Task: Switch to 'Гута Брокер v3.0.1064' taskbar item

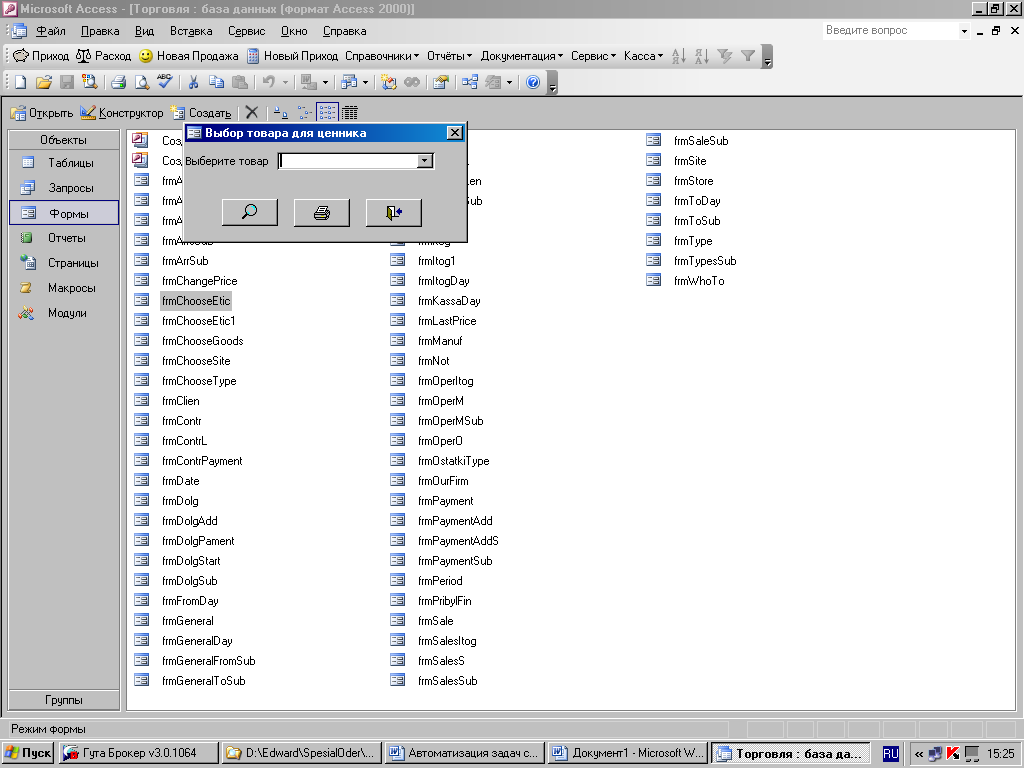Action: click(x=138, y=753)
